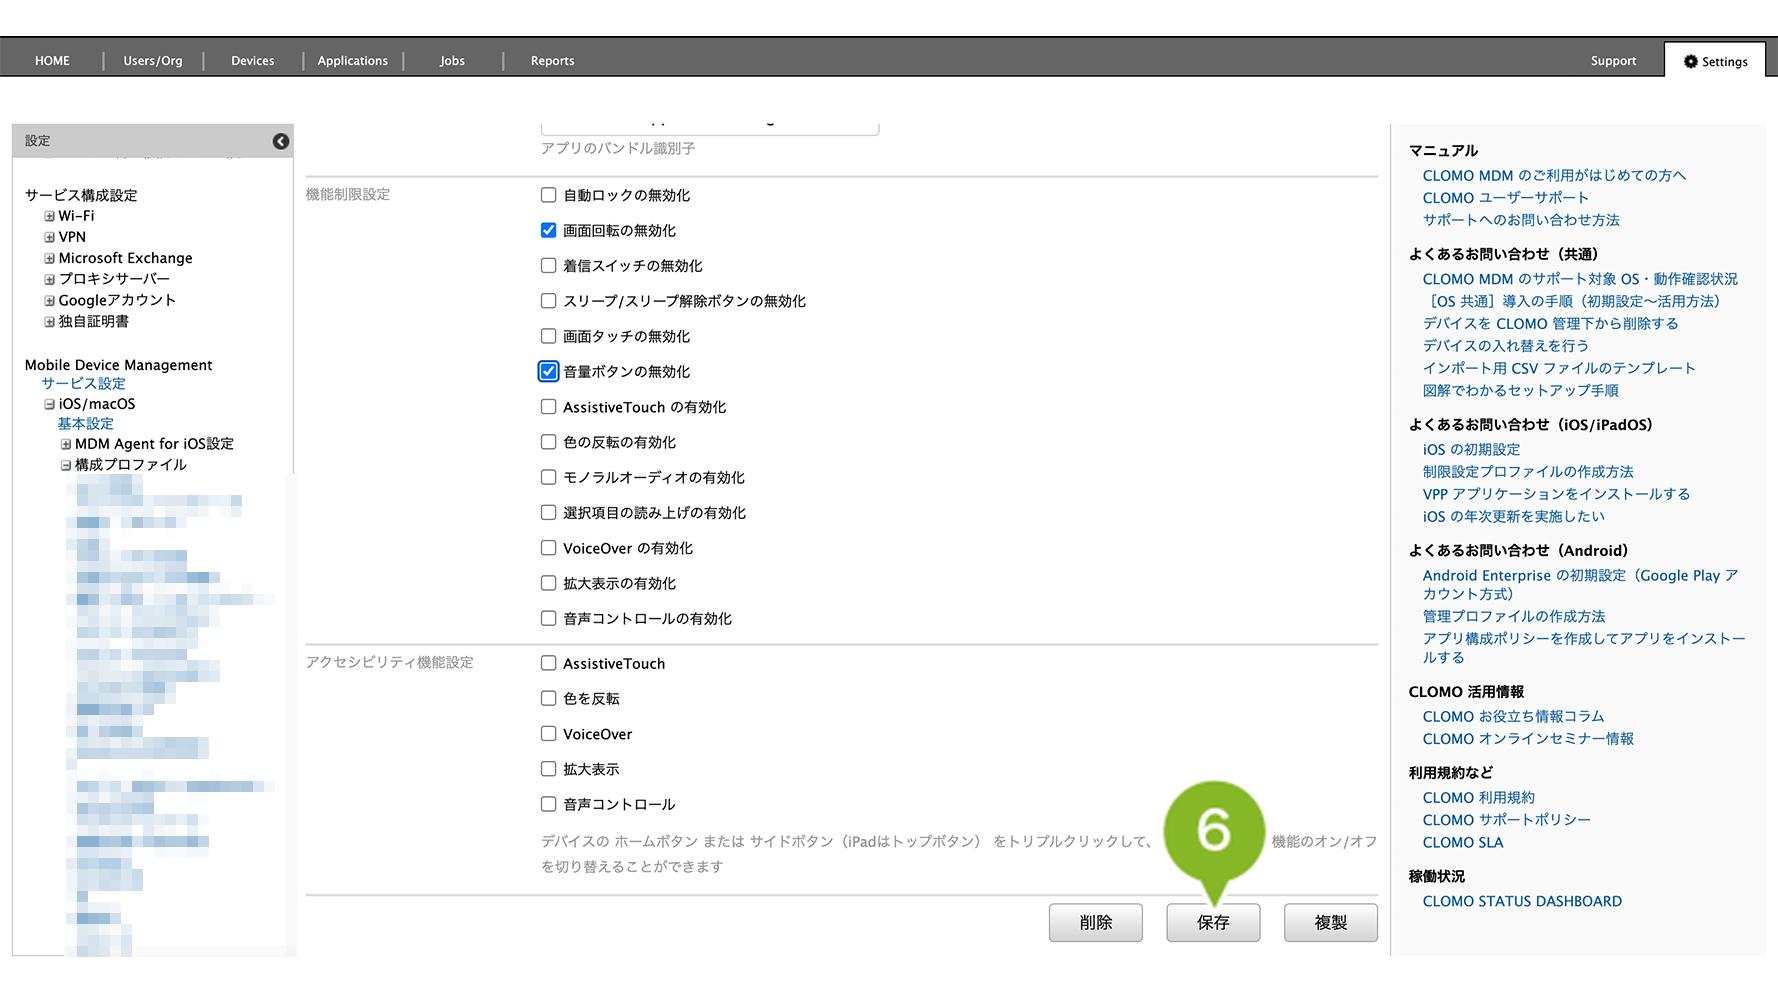Uncheck 画面回転の無効化 checkbox
Image resolution: width=1778 pixels, height=1000 pixels.
[548, 230]
